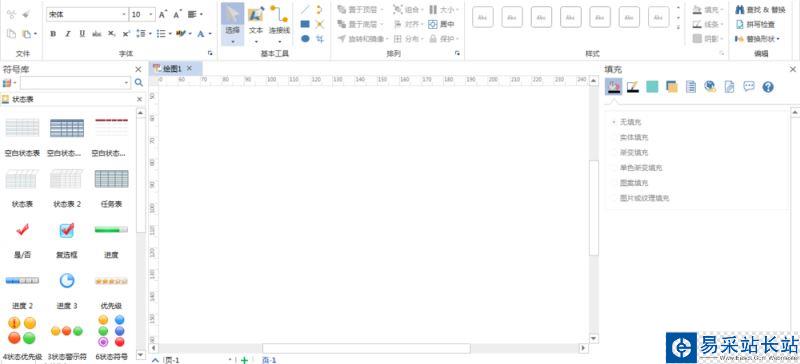Select the line drawing tool
Viewport: 800px width, 364px height.
click(x=305, y=10)
